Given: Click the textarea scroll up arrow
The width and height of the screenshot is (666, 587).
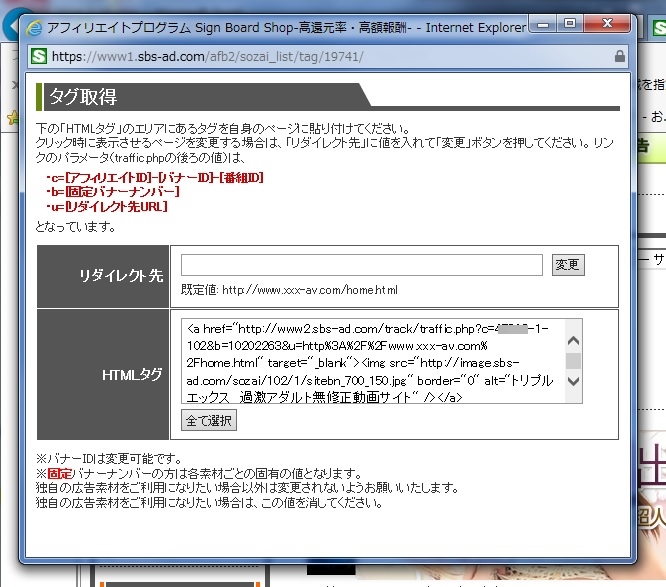Looking at the screenshot, I should click(573, 340).
